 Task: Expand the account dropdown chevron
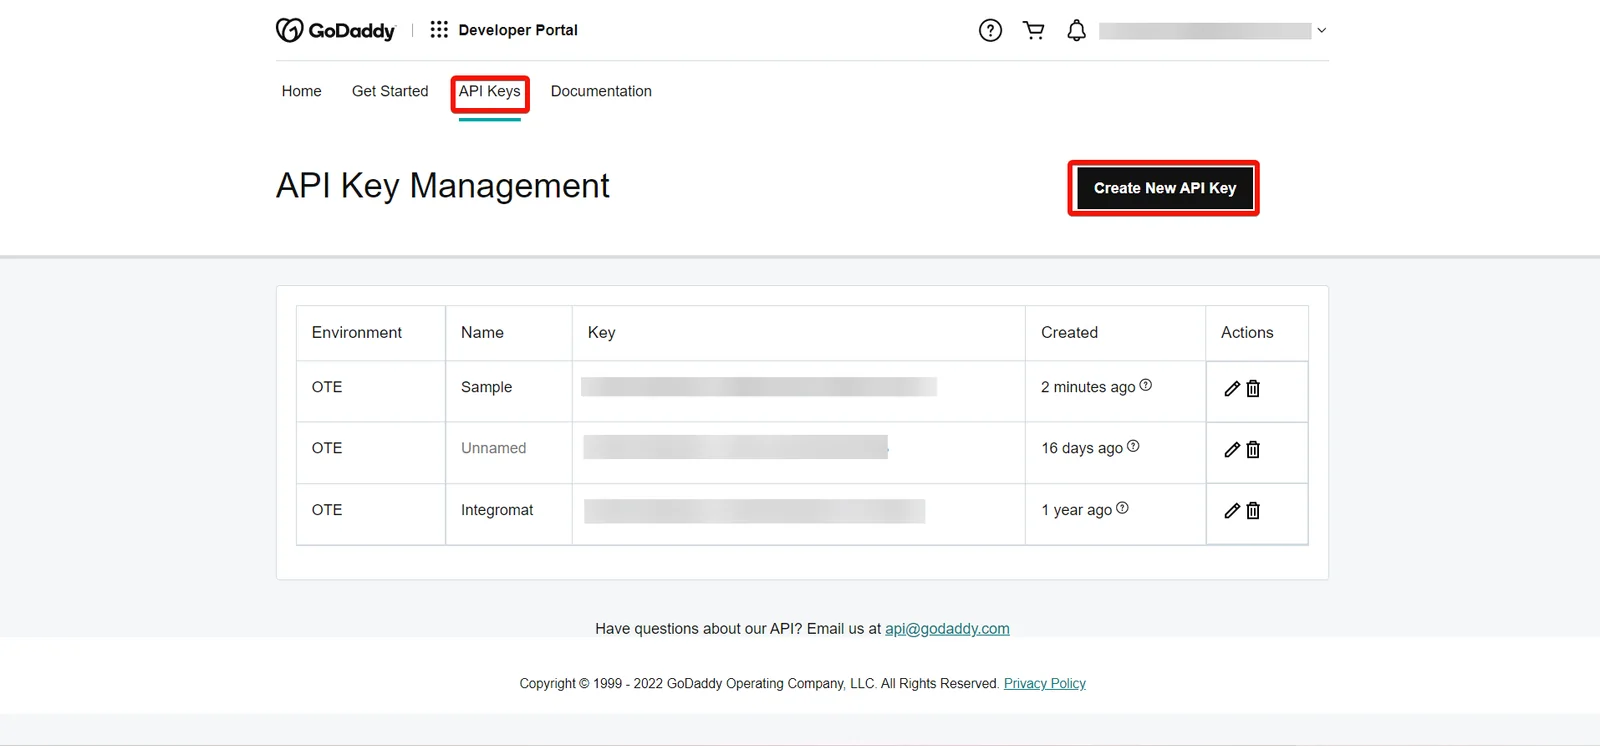tap(1322, 31)
